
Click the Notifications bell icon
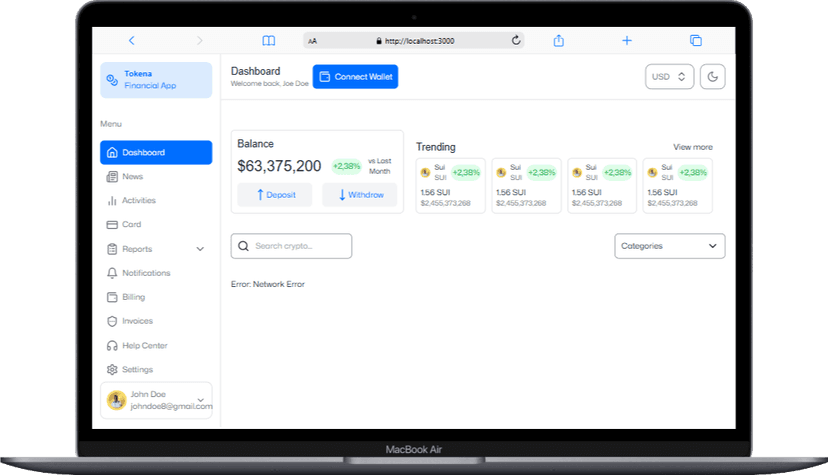[x=112, y=273]
